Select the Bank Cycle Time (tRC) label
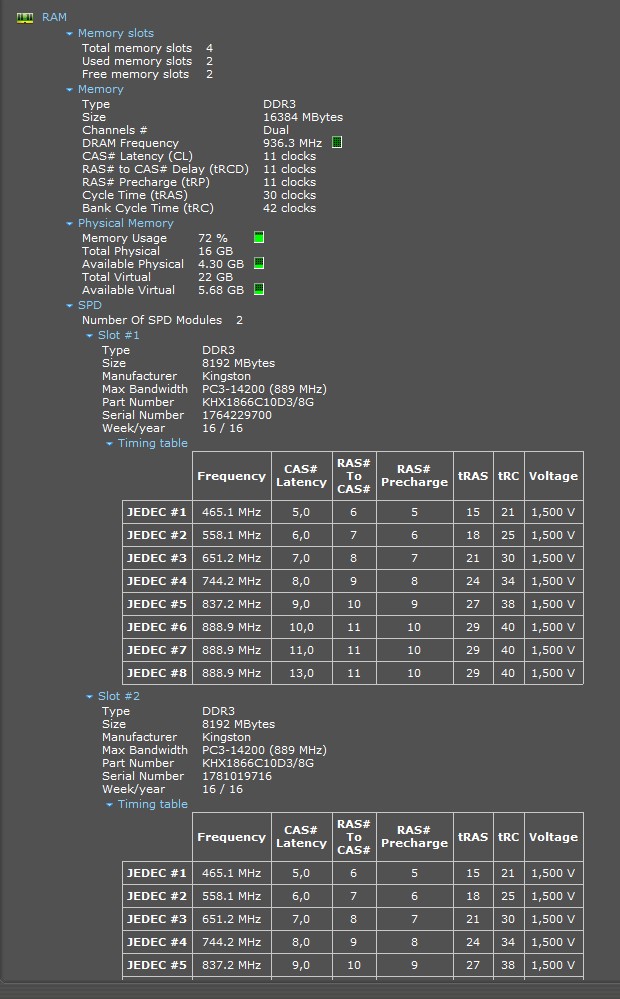The height and width of the screenshot is (999, 620). coord(148,208)
